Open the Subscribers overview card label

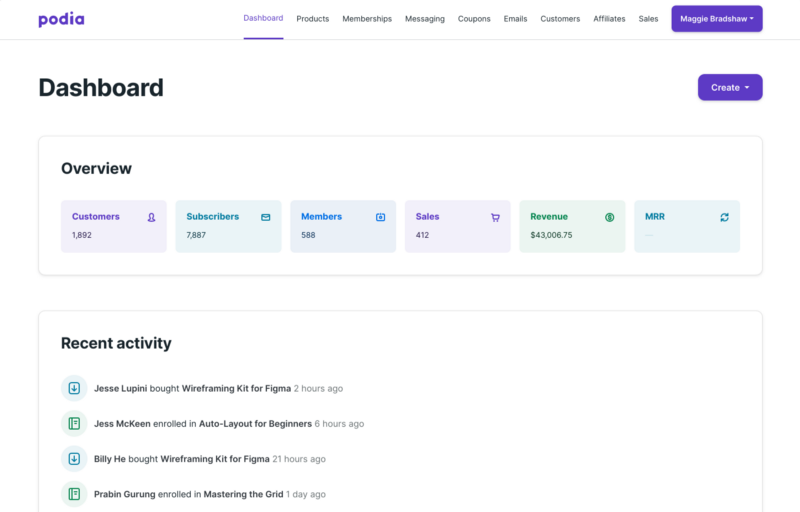point(213,216)
